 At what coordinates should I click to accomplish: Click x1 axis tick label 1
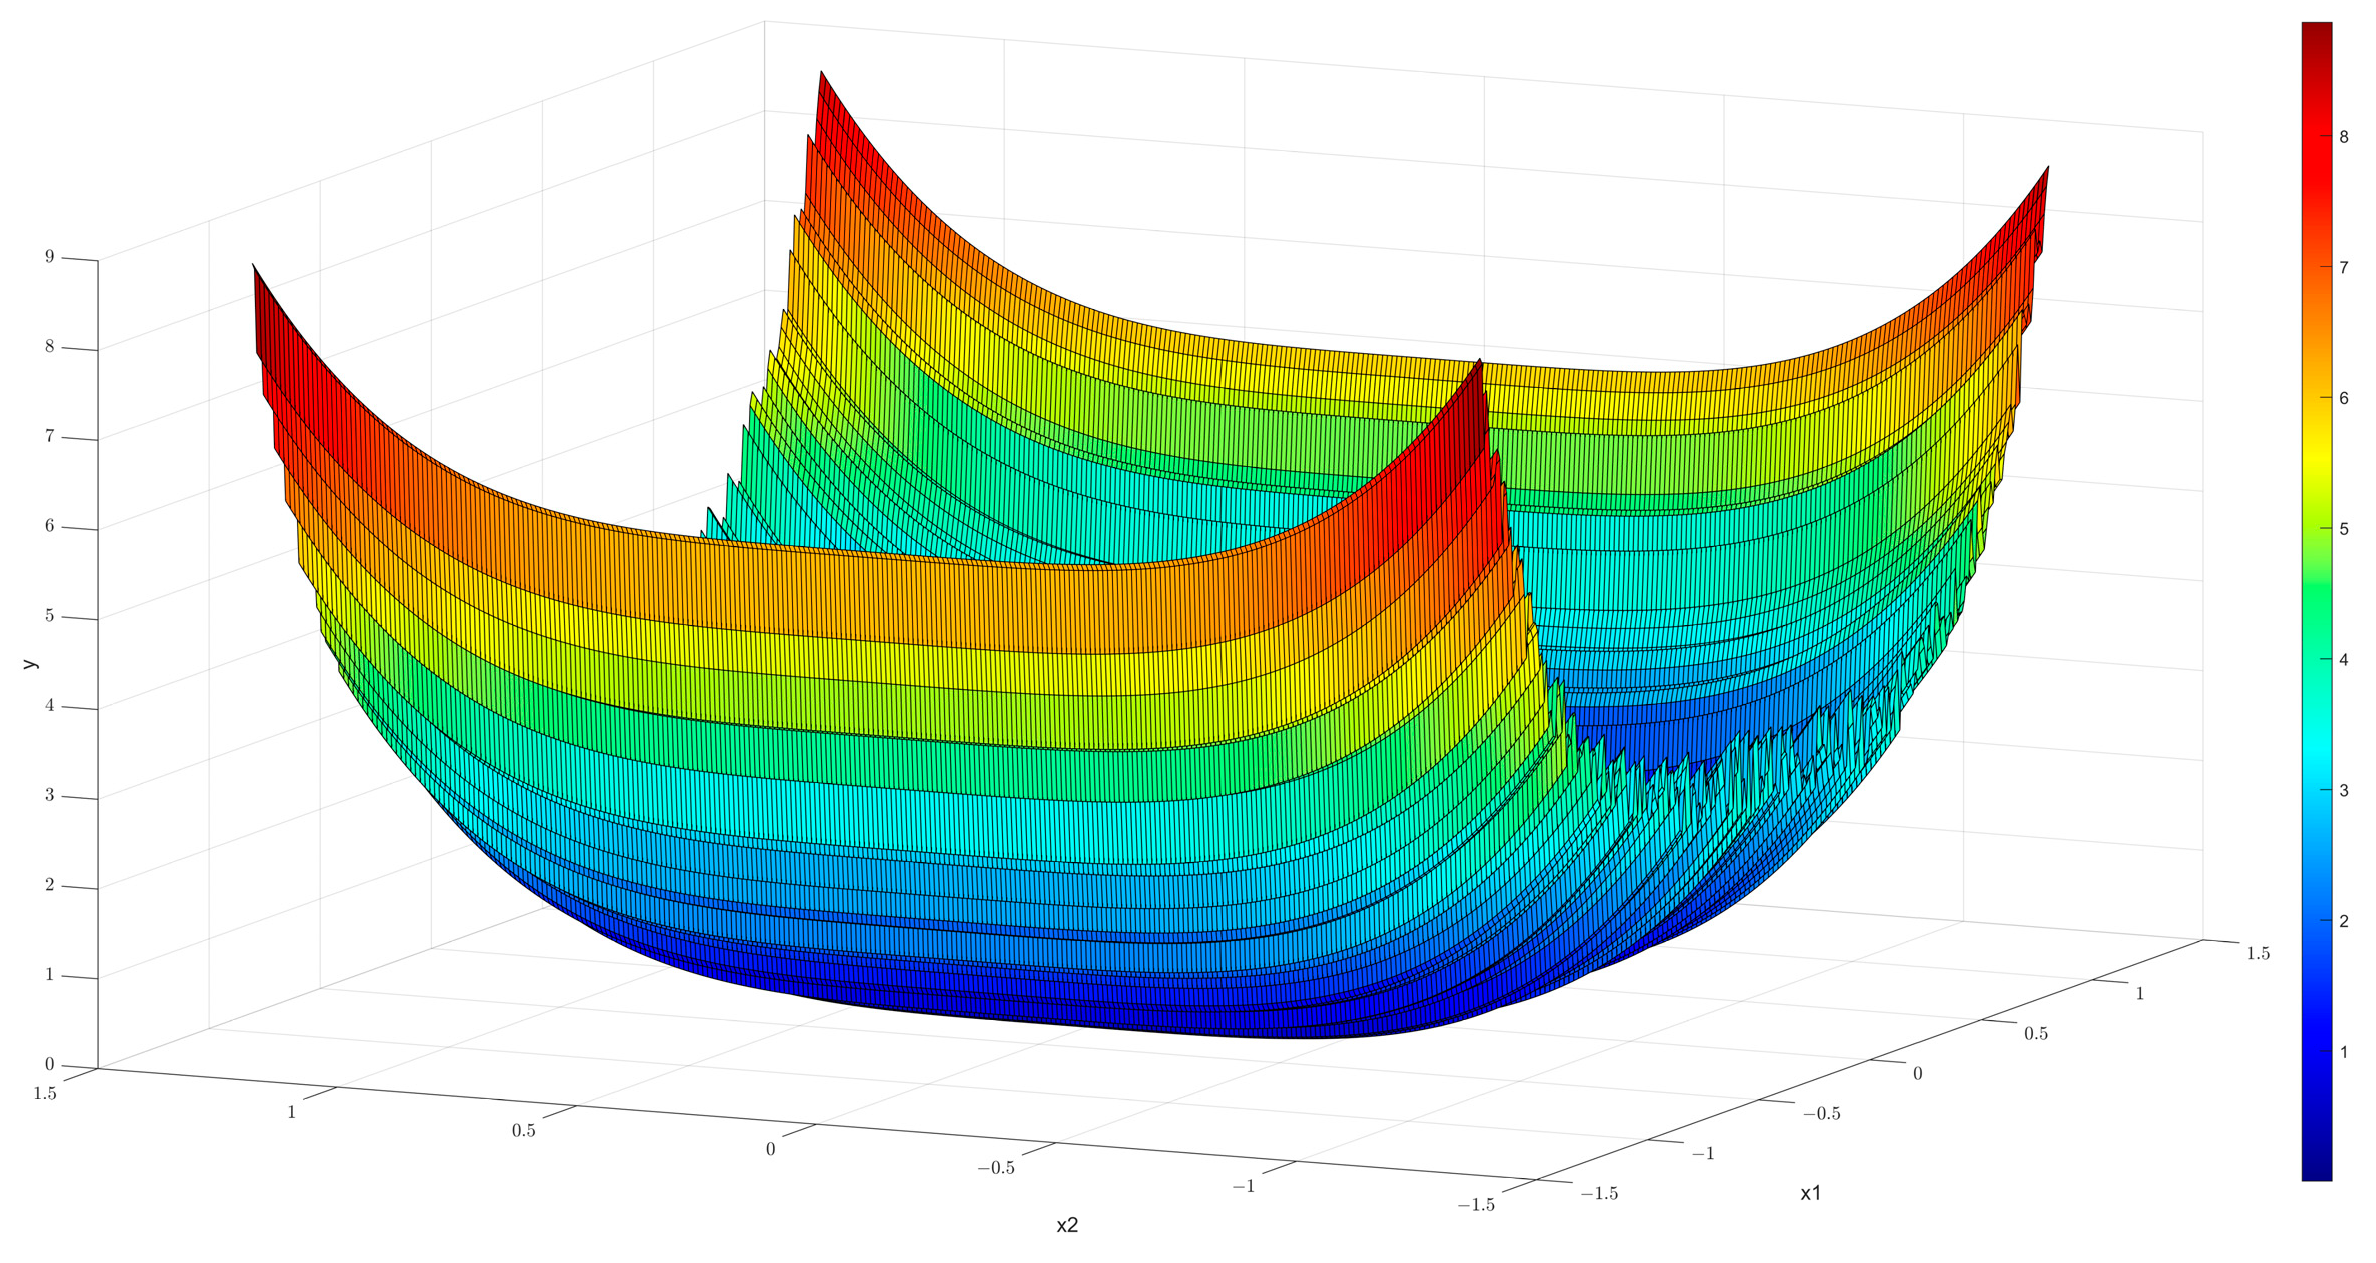(x=2140, y=994)
